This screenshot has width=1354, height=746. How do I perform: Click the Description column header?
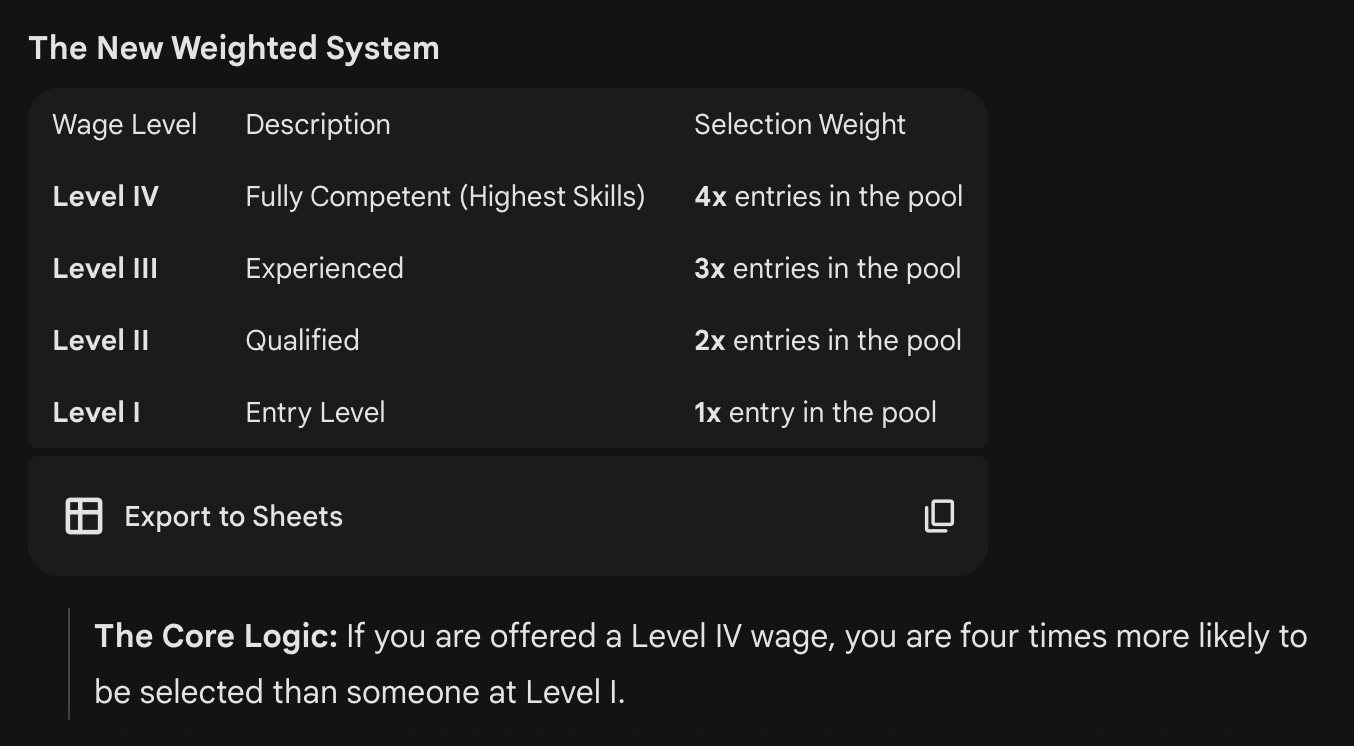pos(318,125)
